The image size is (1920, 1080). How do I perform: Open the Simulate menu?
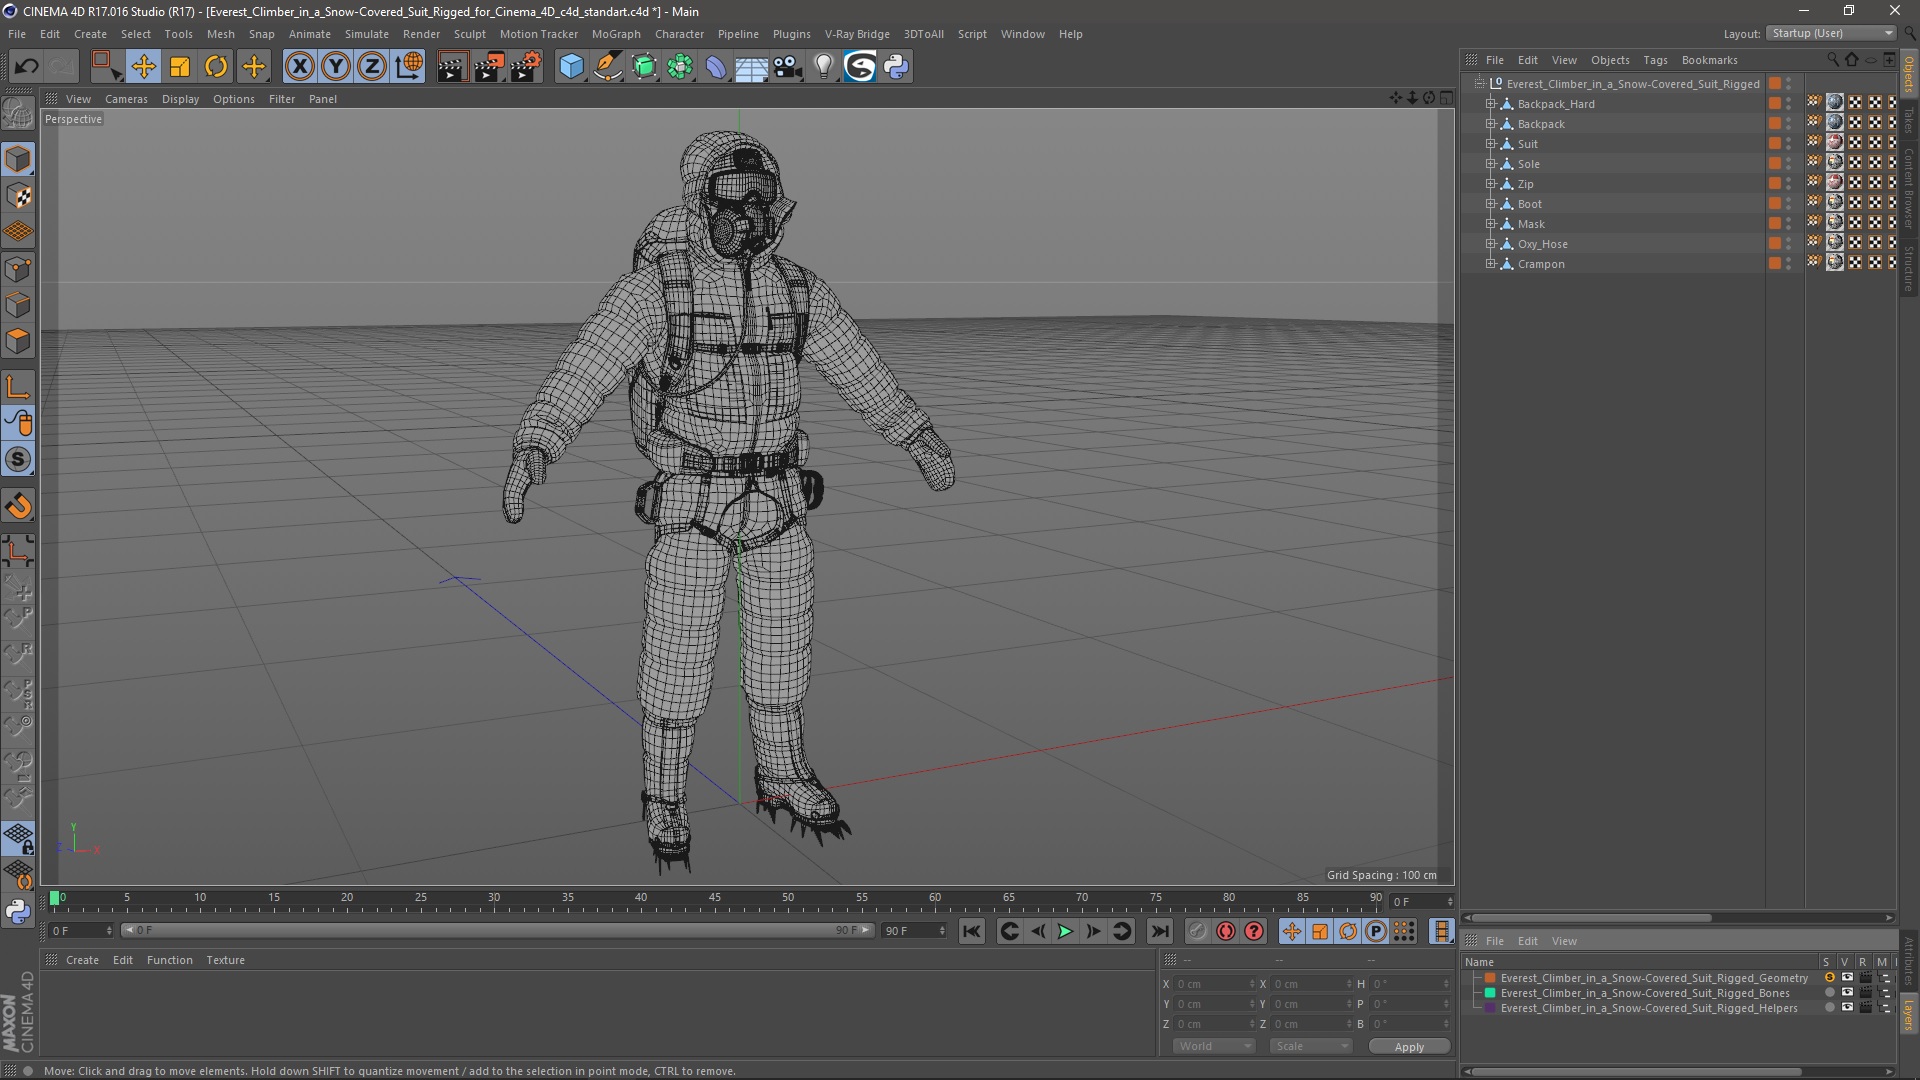pos(367,34)
